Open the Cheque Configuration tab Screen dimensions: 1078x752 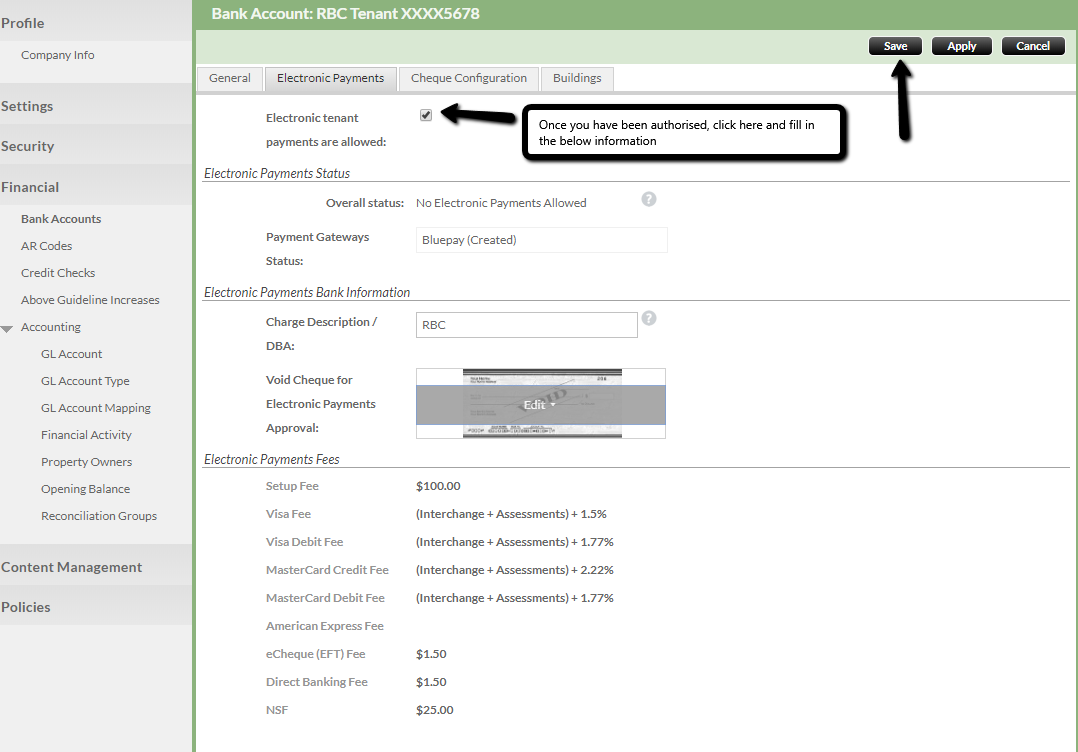coord(468,78)
